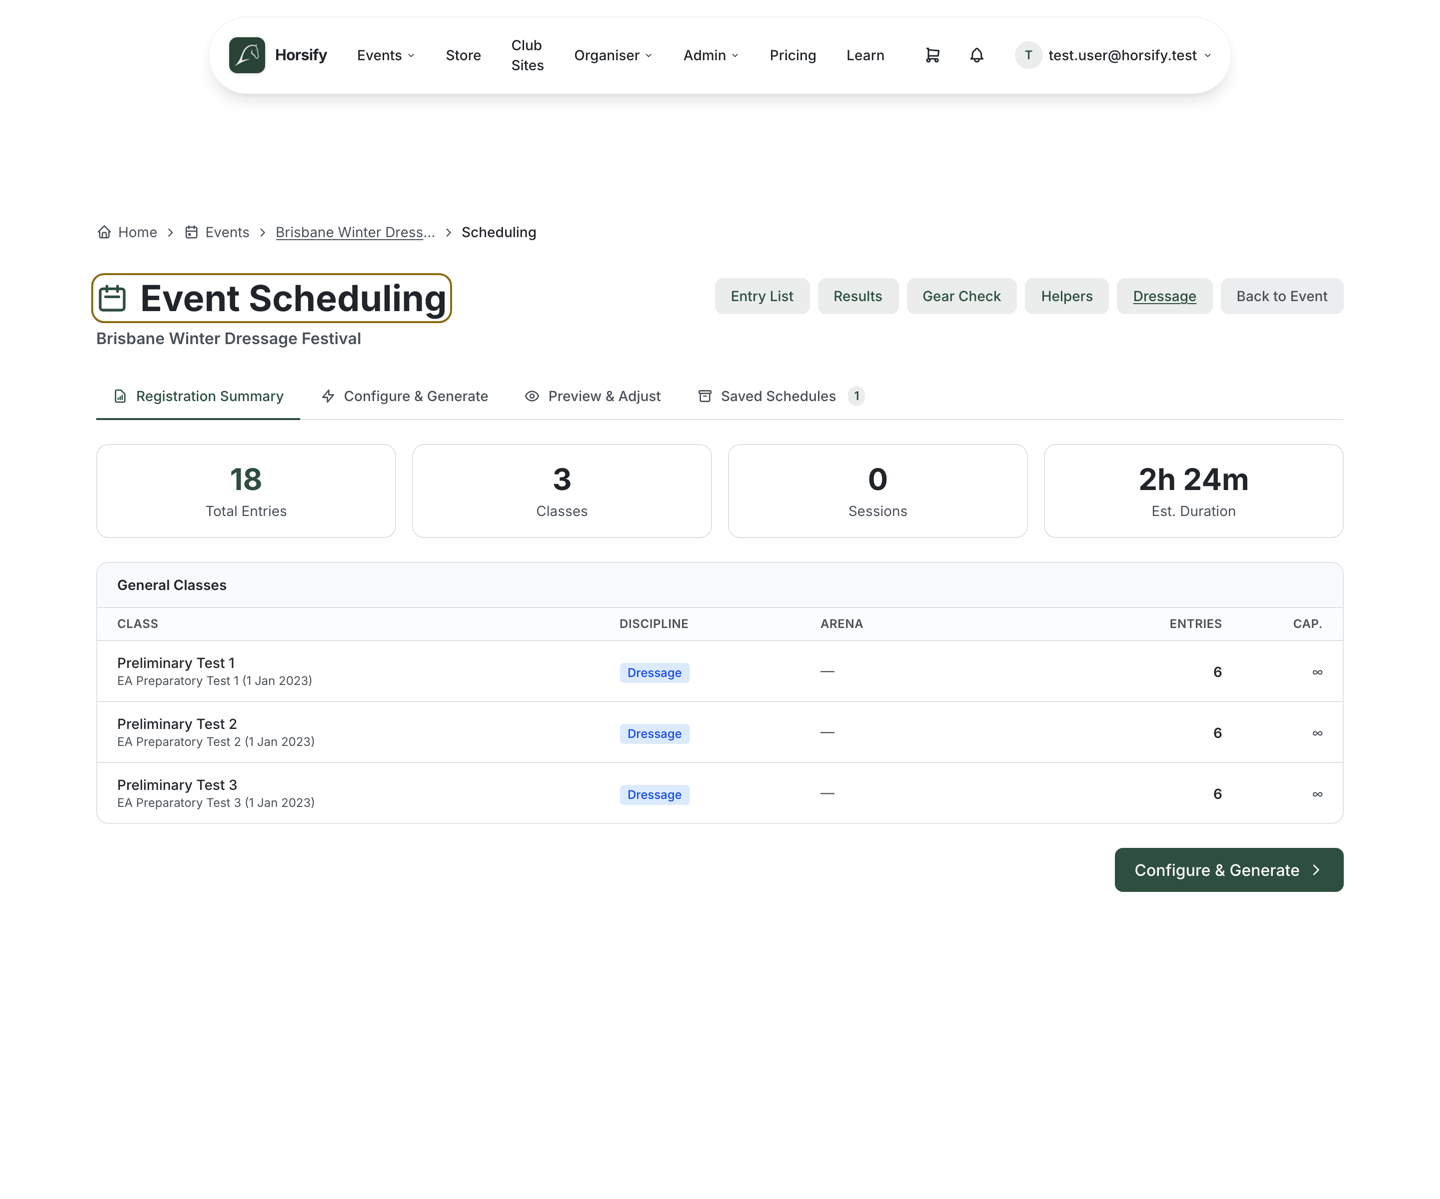This screenshot has height=1199, width=1440.
Task: Open the test.user@horsify.test account dropdown
Action: (x=1114, y=55)
